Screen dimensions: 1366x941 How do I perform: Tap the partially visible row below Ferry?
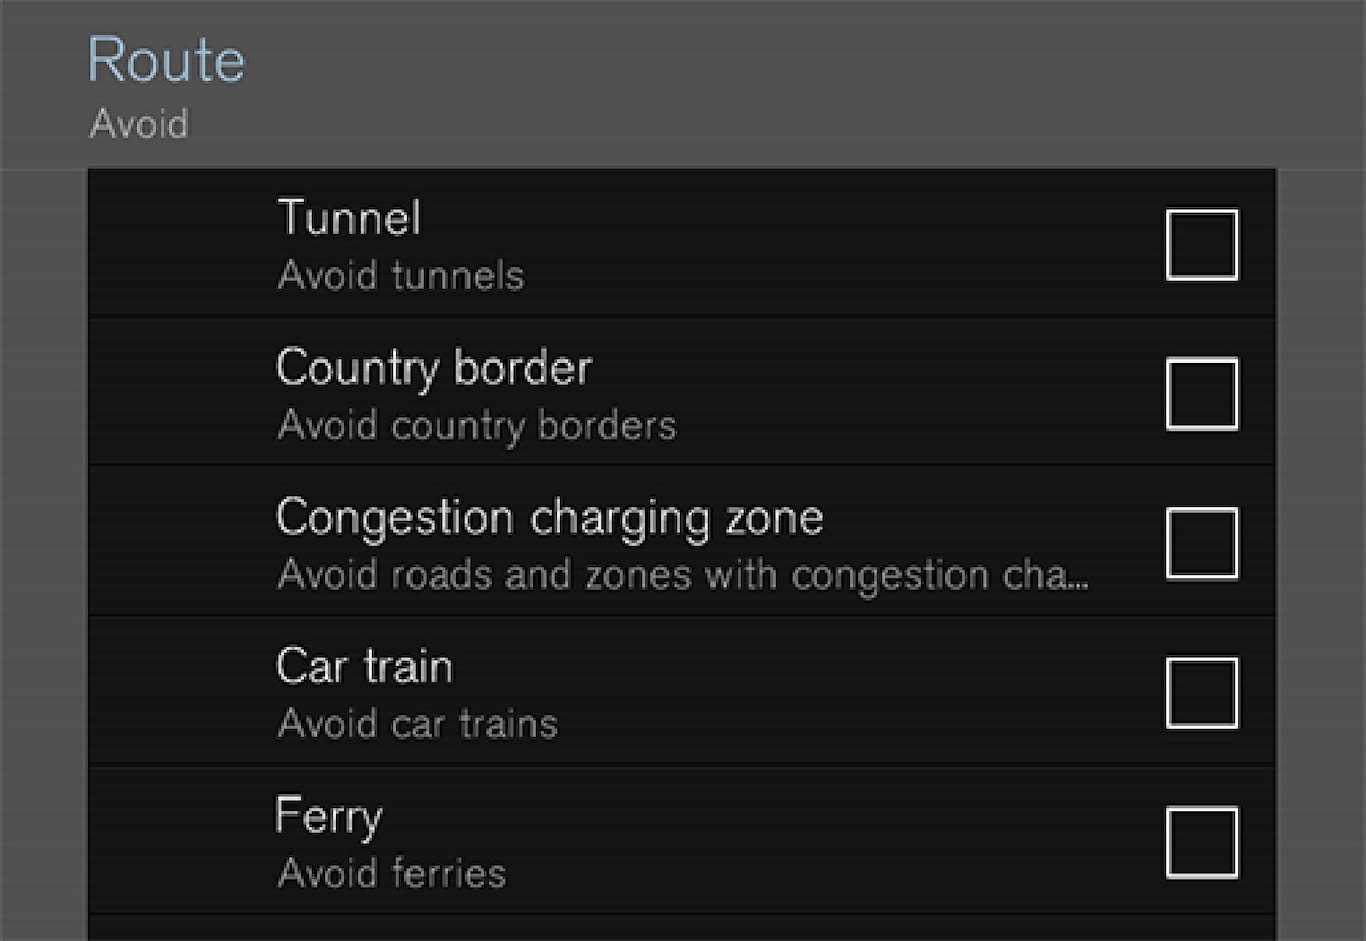click(x=680, y=929)
